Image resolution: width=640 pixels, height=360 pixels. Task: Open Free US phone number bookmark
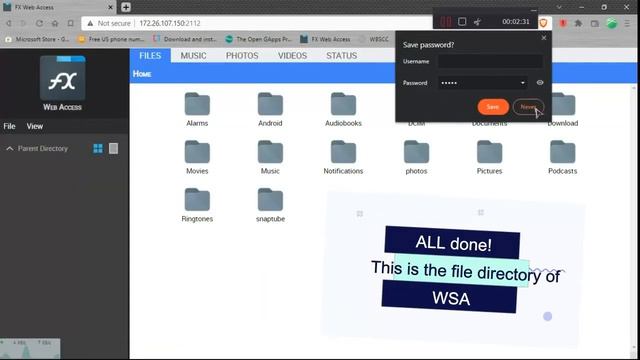(111, 39)
